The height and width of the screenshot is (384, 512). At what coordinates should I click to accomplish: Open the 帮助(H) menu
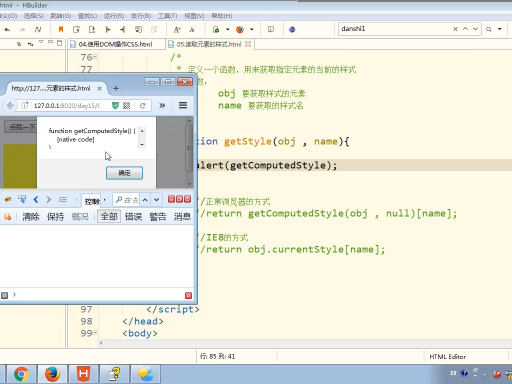click(222, 16)
